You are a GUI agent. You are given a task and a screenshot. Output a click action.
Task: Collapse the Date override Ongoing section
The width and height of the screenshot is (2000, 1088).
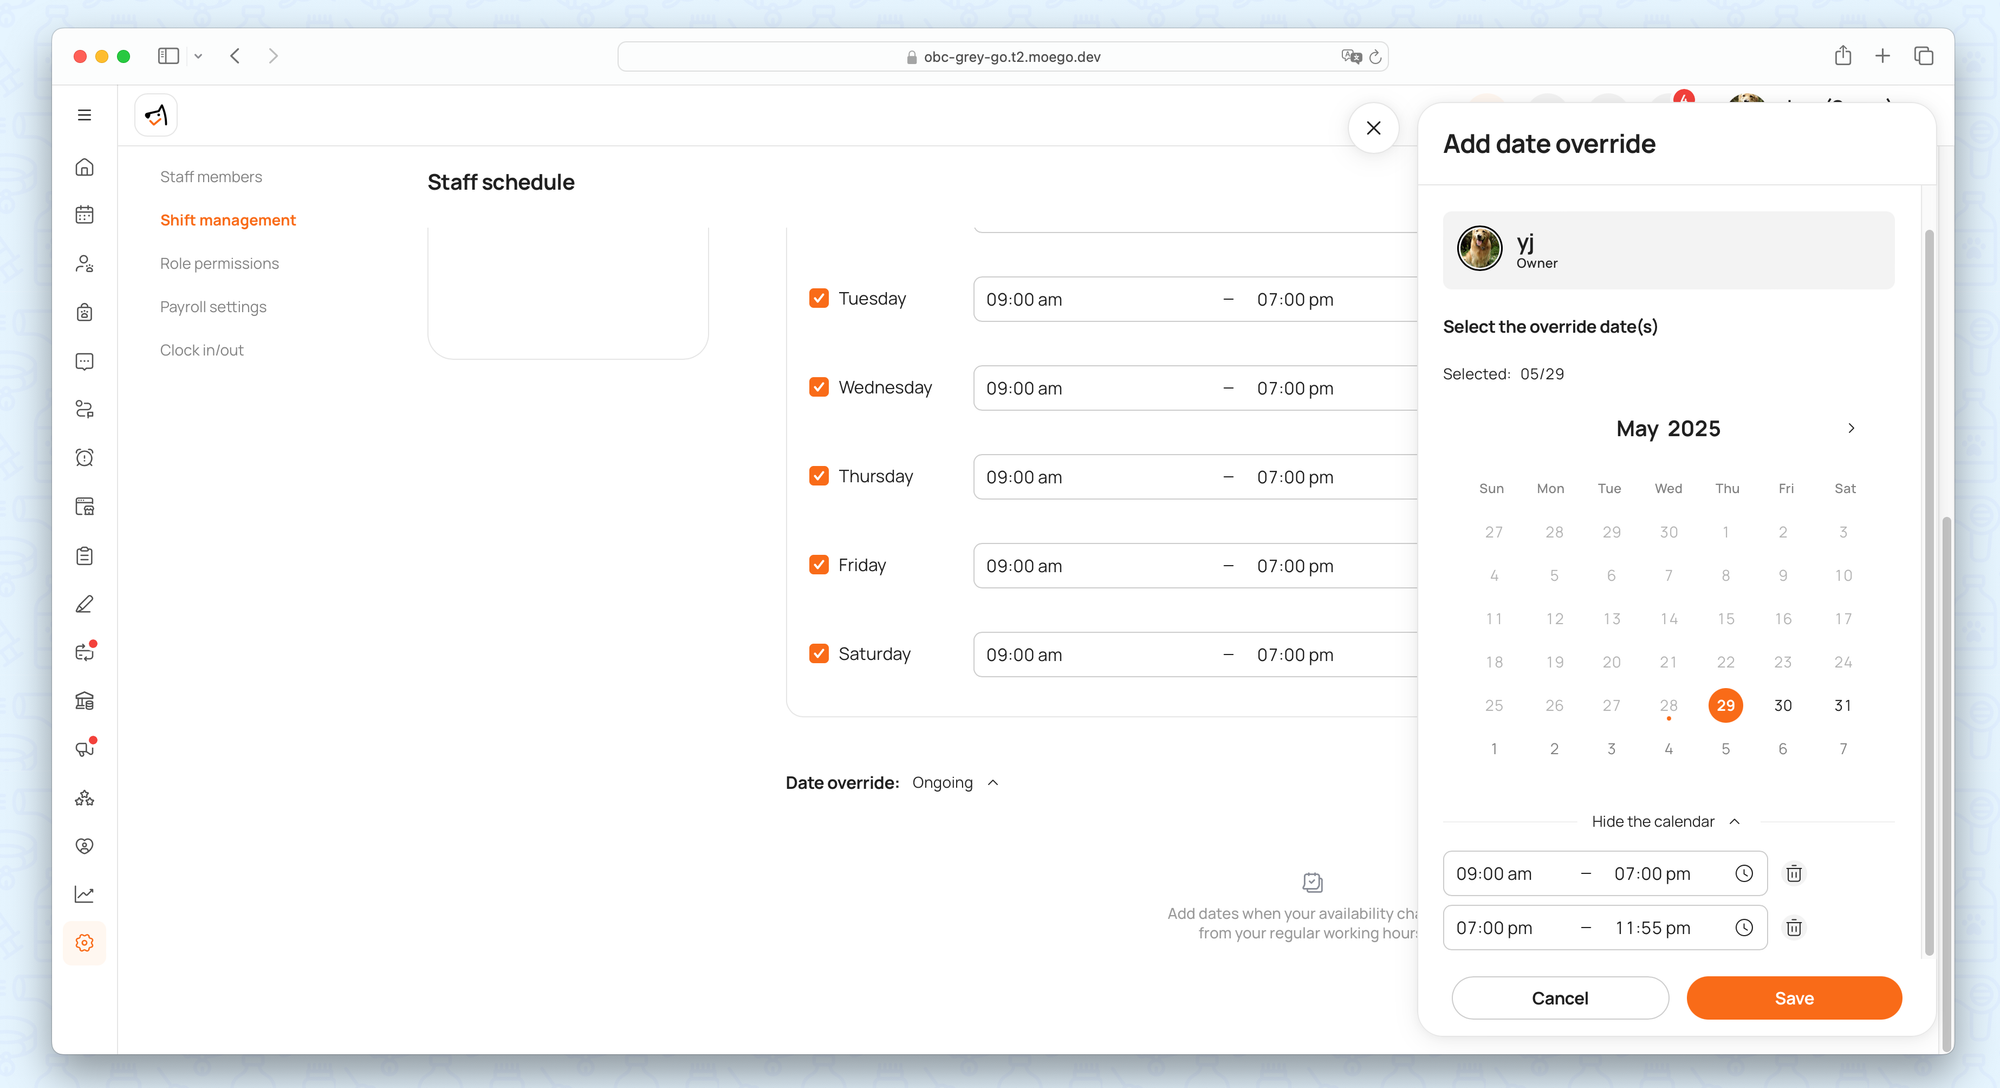[993, 783]
